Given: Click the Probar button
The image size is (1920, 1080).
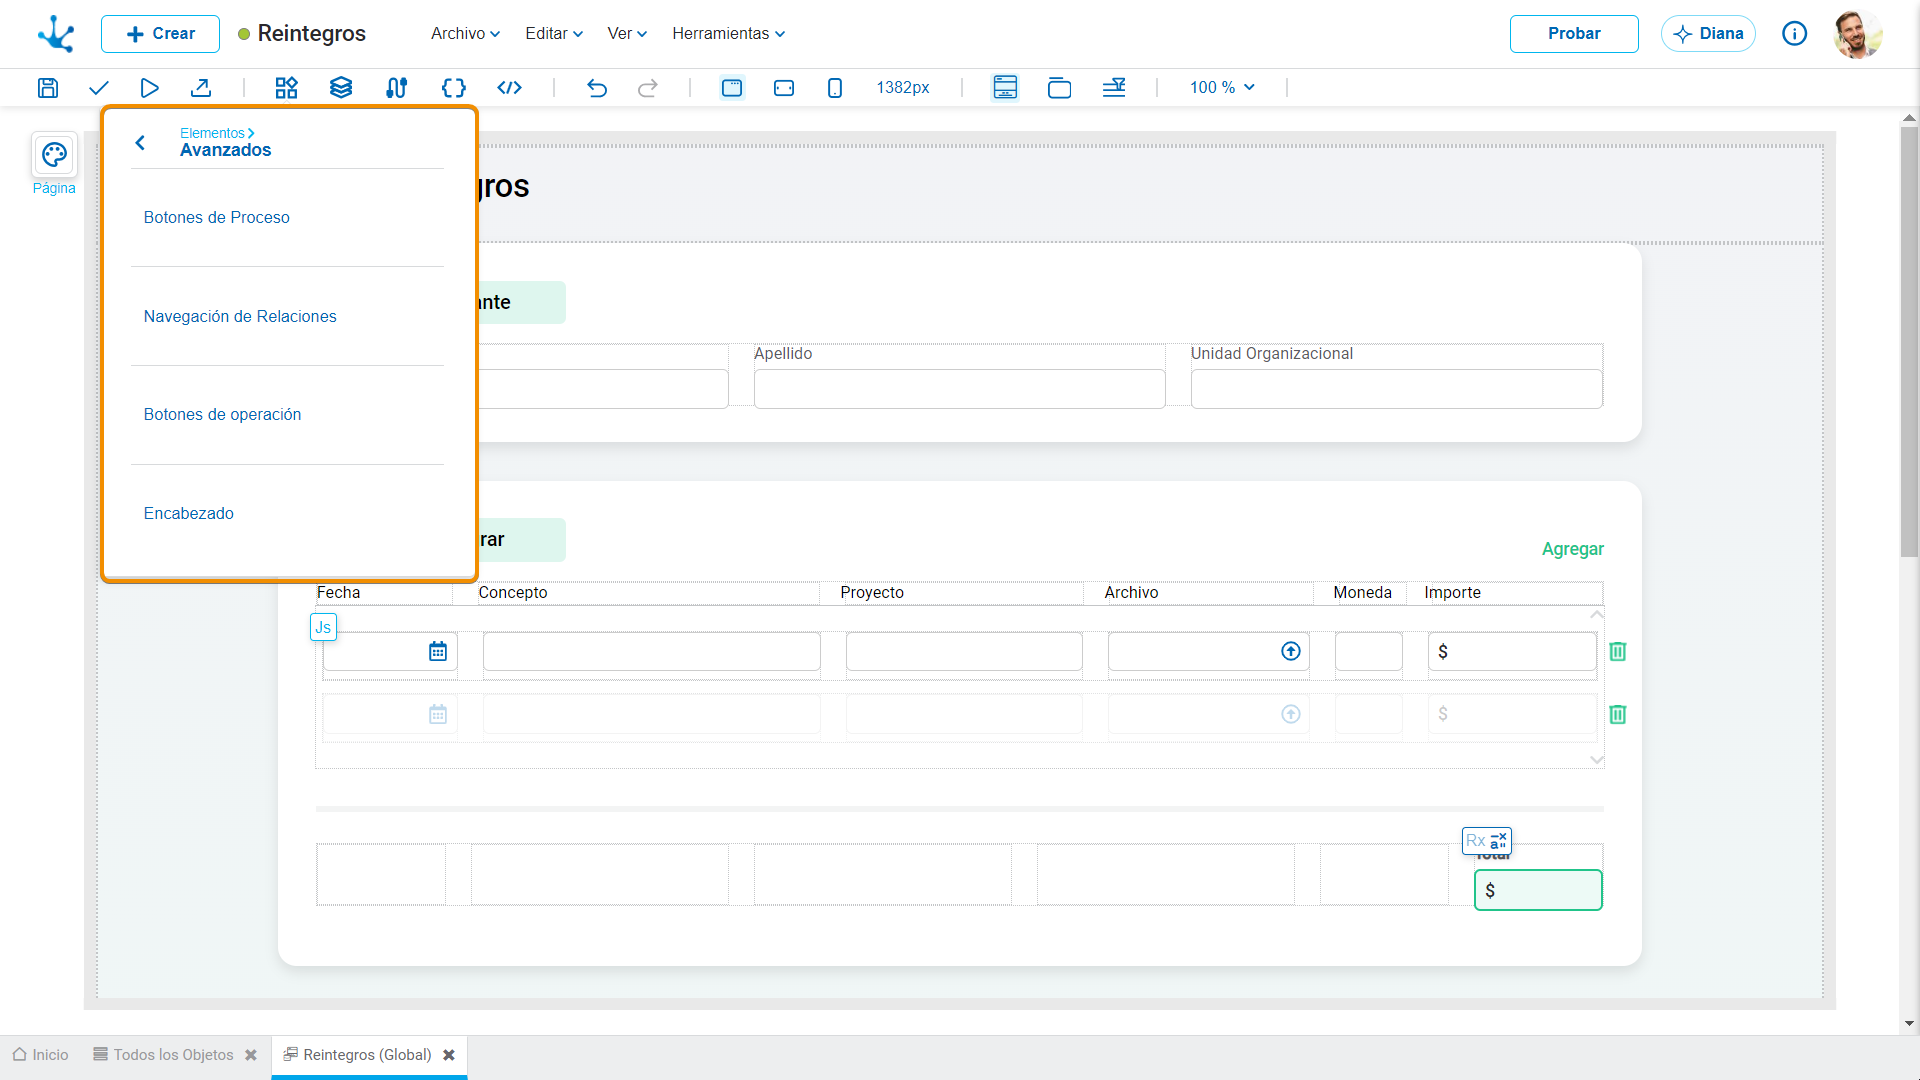Looking at the screenshot, I should 1574,33.
